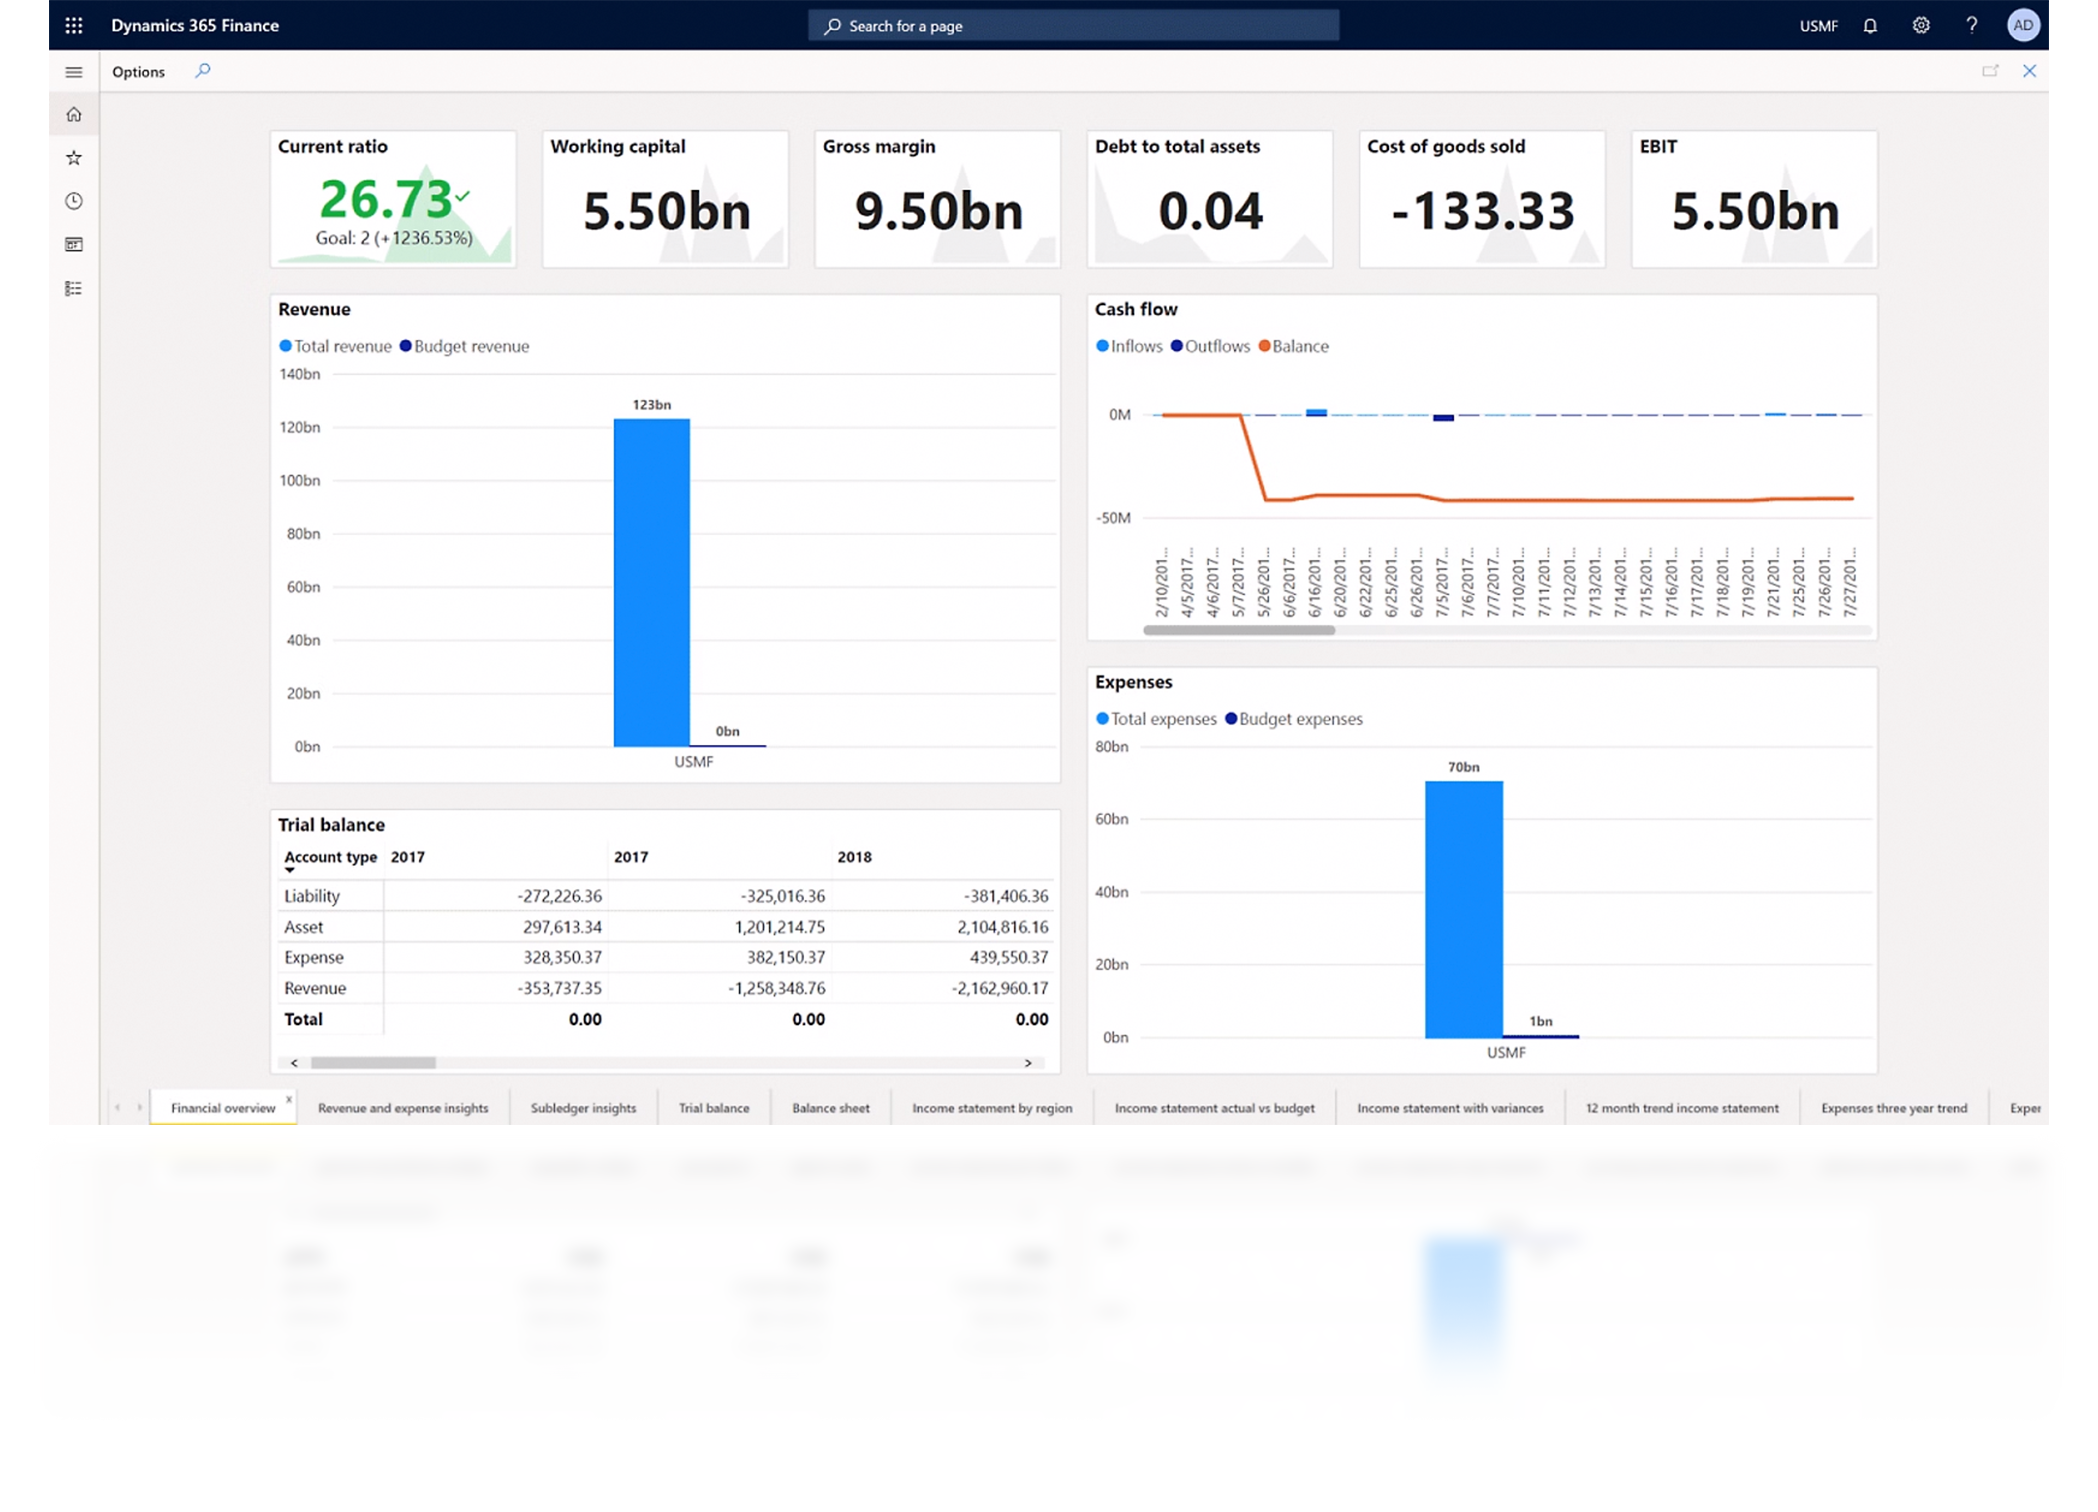Open the settings gear icon

coord(1921,26)
